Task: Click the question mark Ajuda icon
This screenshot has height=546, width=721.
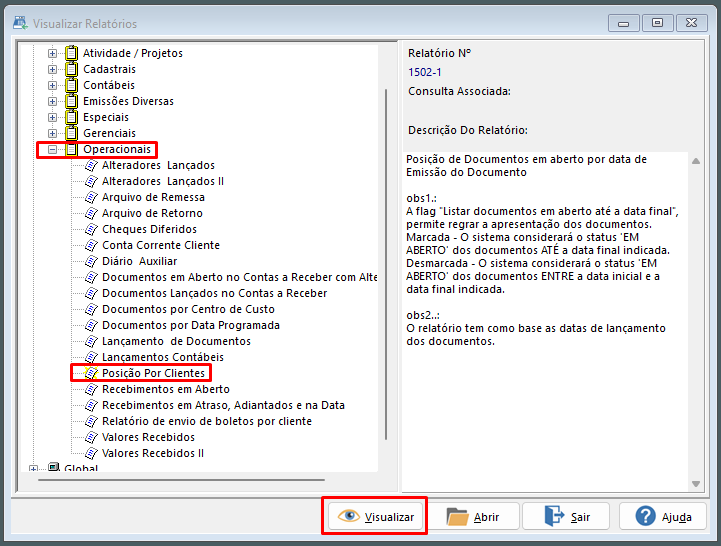Action: tap(646, 516)
